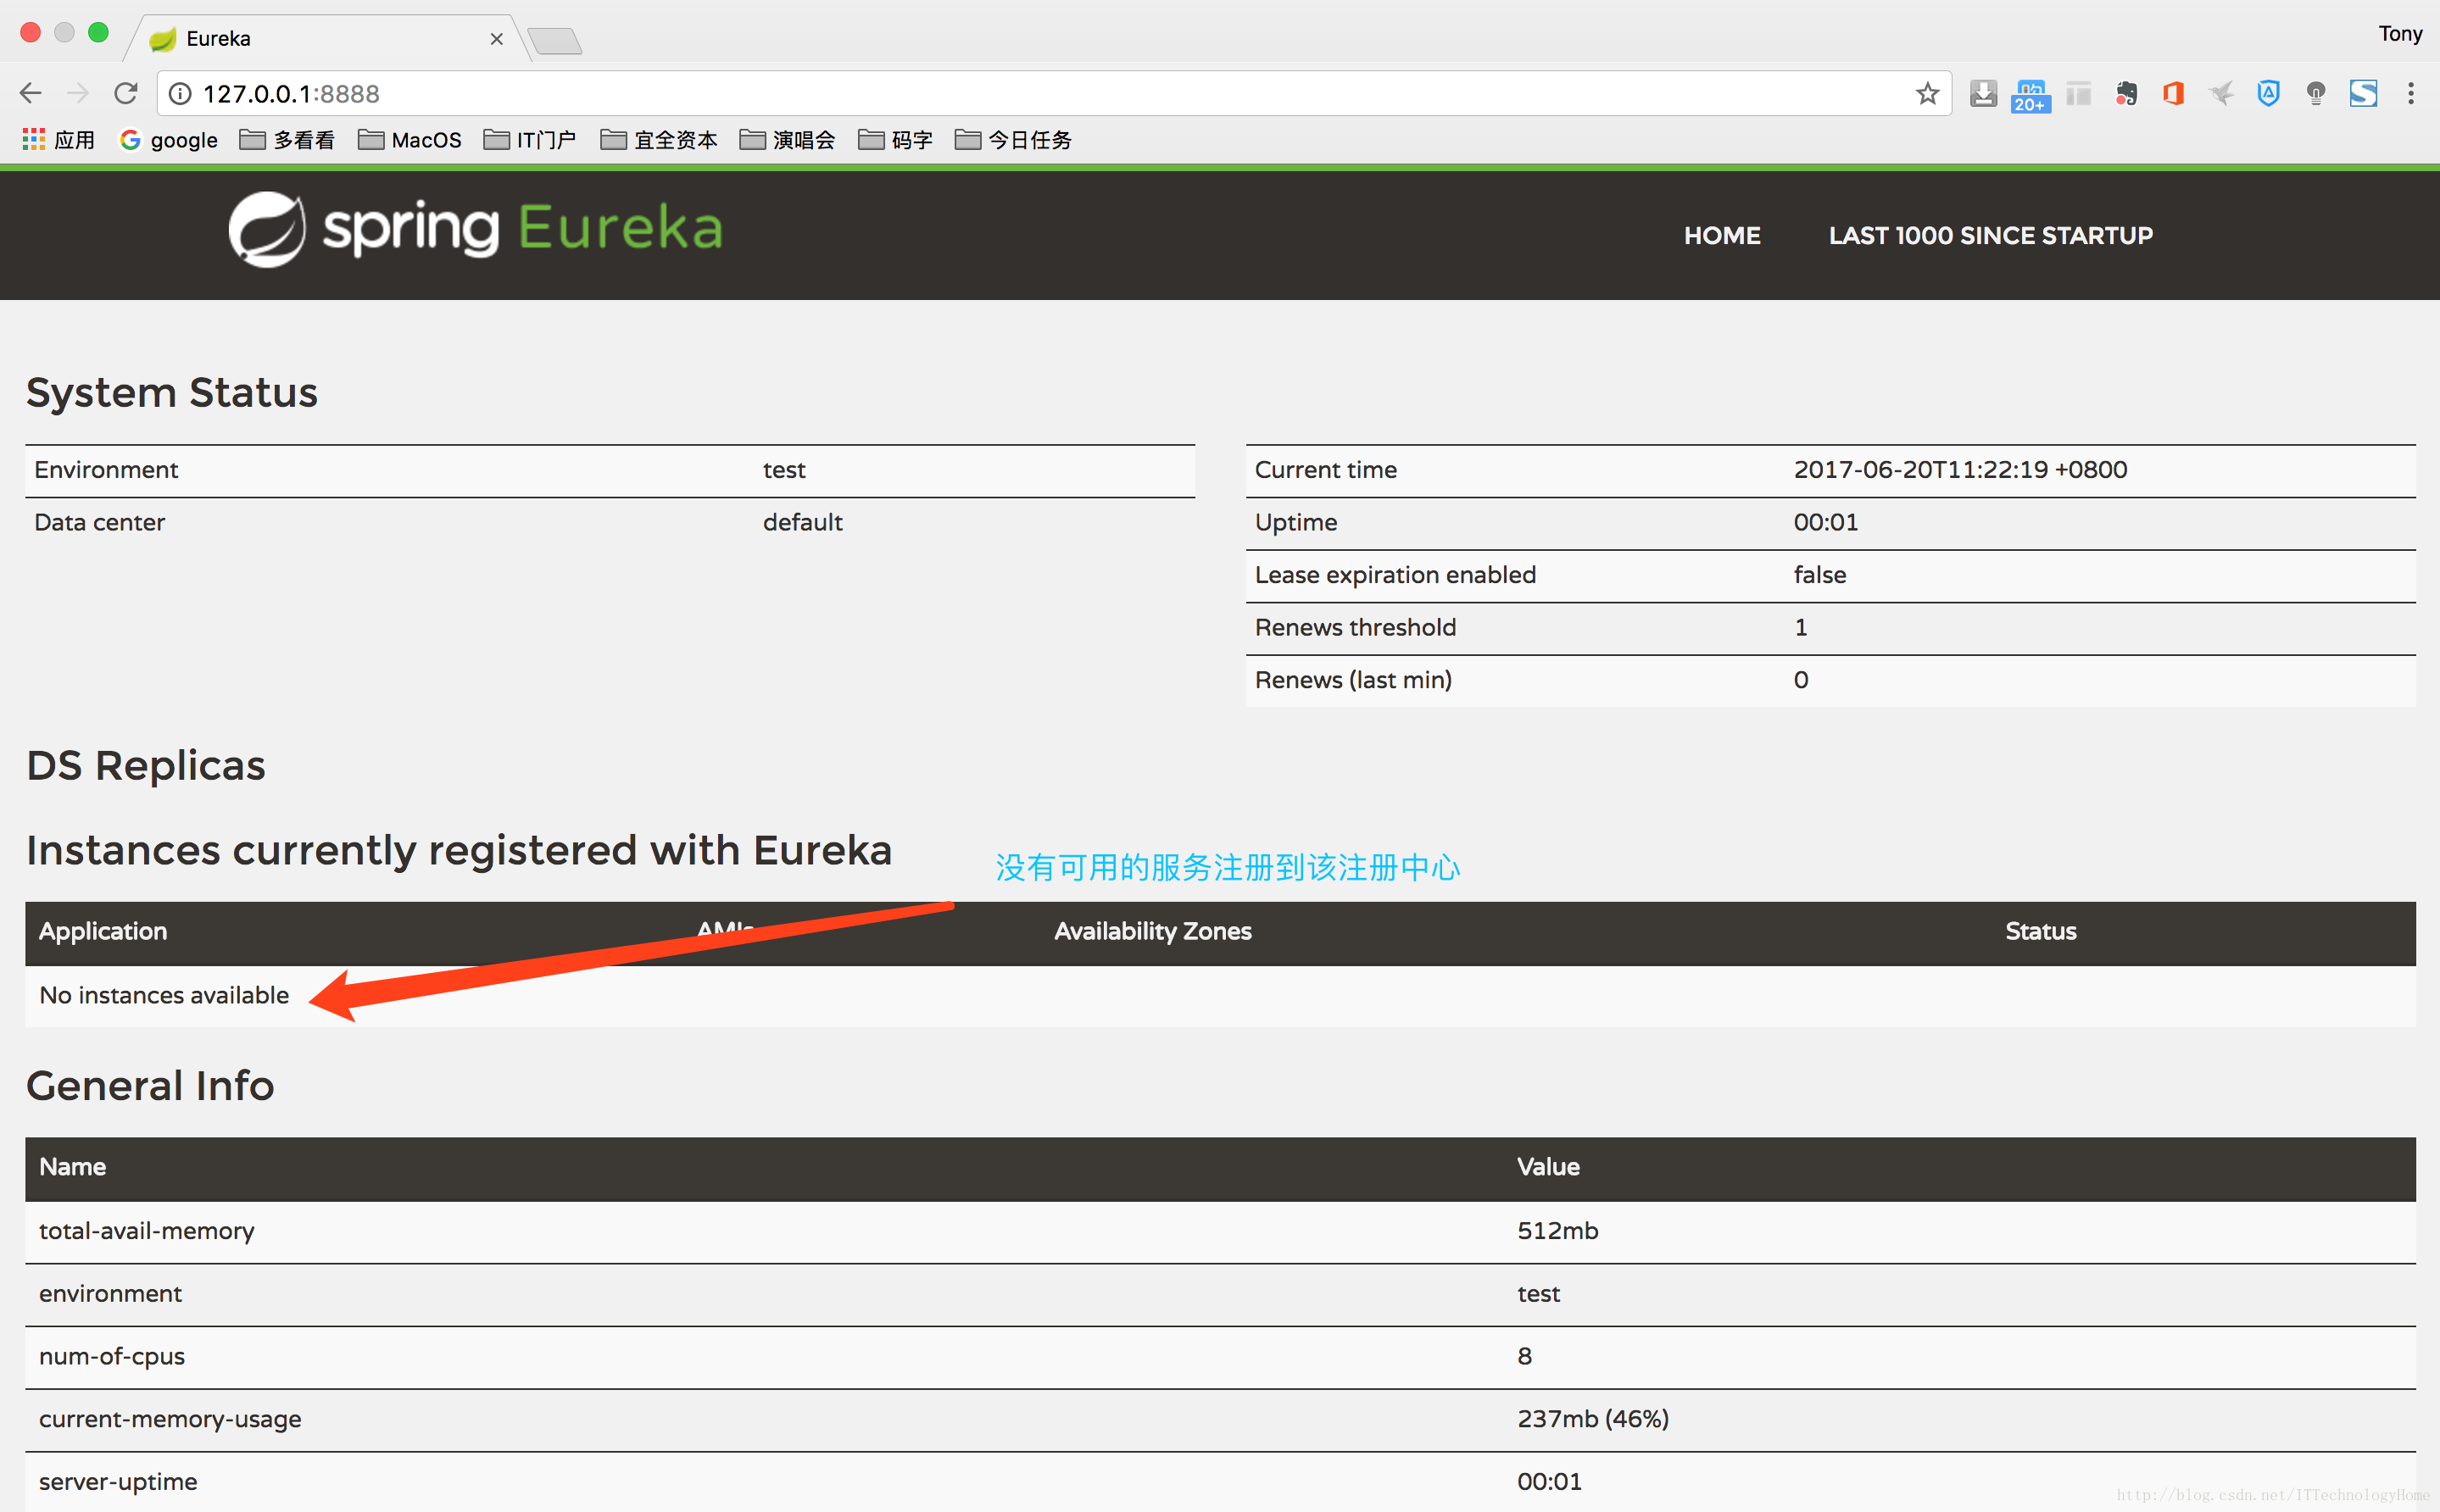Close the Eureka tab

tap(496, 39)
